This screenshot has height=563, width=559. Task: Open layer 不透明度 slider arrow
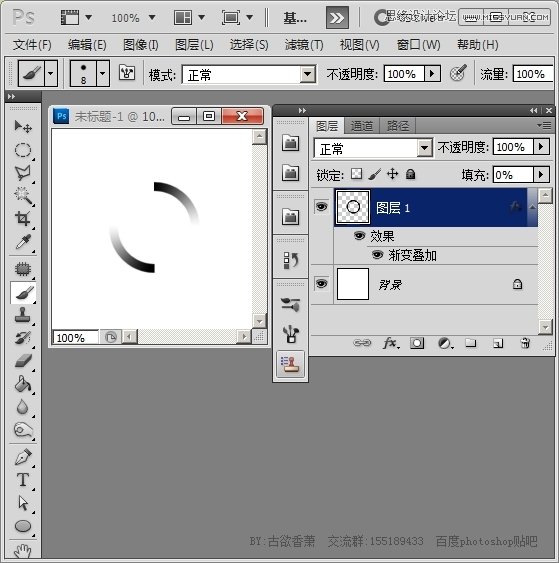coord(541,146)
